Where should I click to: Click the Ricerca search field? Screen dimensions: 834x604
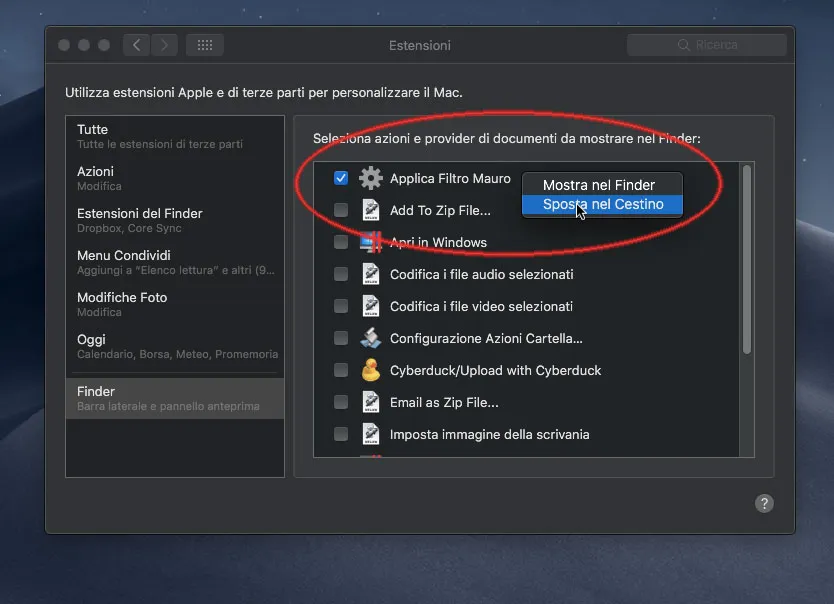[706, 44]
